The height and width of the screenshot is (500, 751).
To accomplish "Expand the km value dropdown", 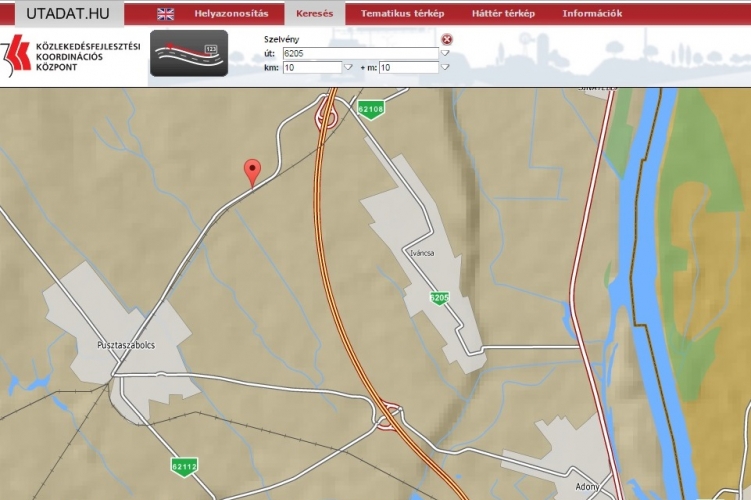I will tap(348, 68).
